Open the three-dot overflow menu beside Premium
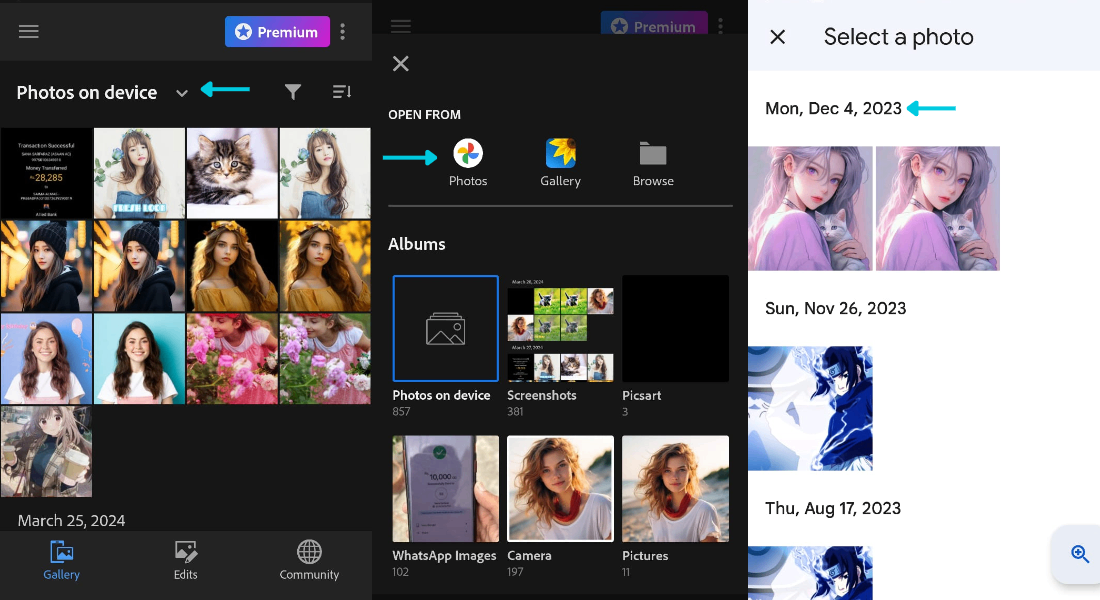This screenshot has height=600, width=1100. click(342, 32)
